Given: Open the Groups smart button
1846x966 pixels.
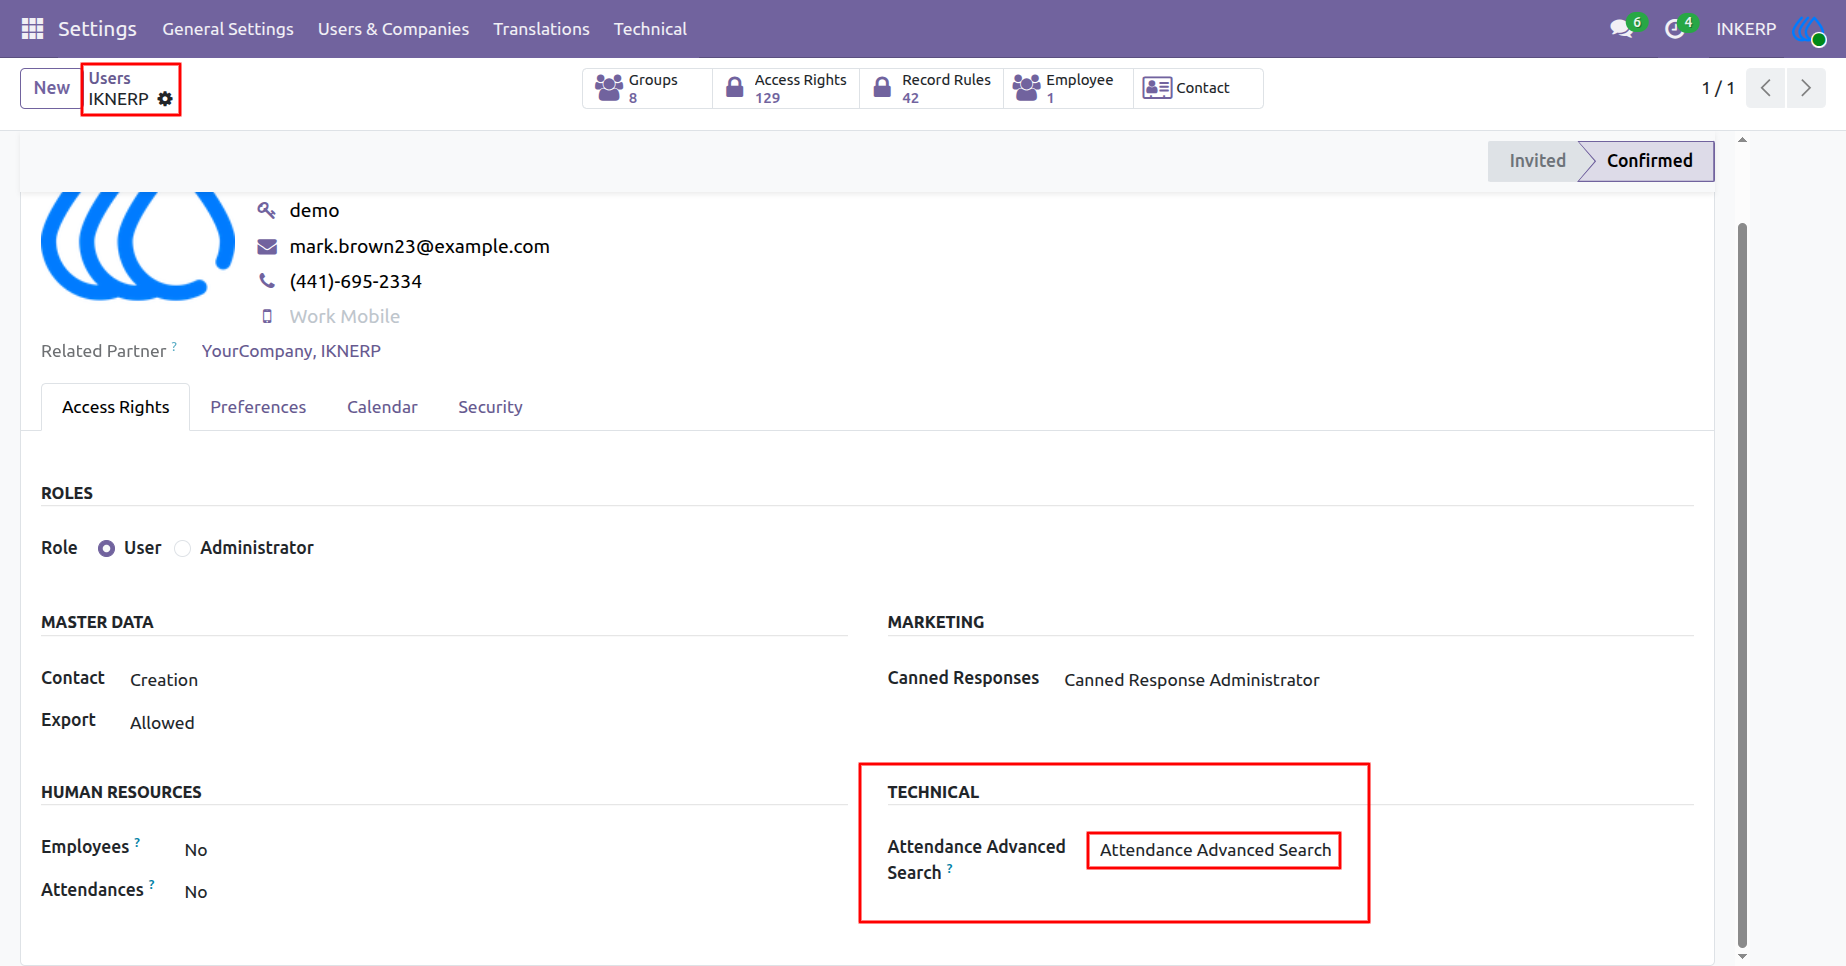Looking at the screenshot, I should coord(647,88).
